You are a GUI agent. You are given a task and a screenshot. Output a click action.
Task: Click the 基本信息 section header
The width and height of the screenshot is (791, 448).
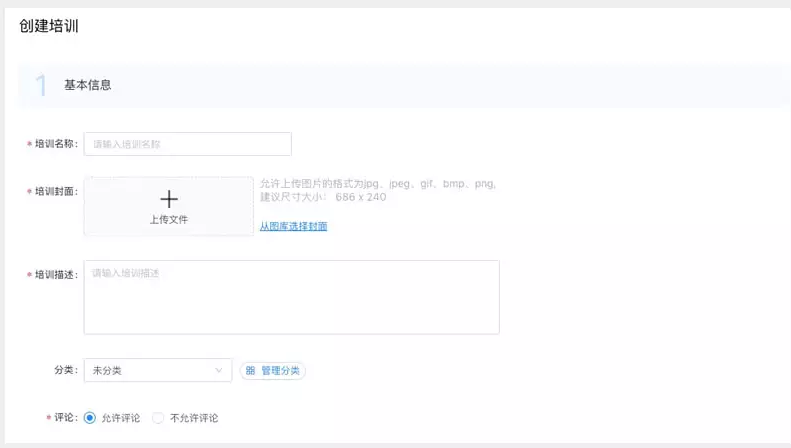pyautogui.click(x=88, y=85)
